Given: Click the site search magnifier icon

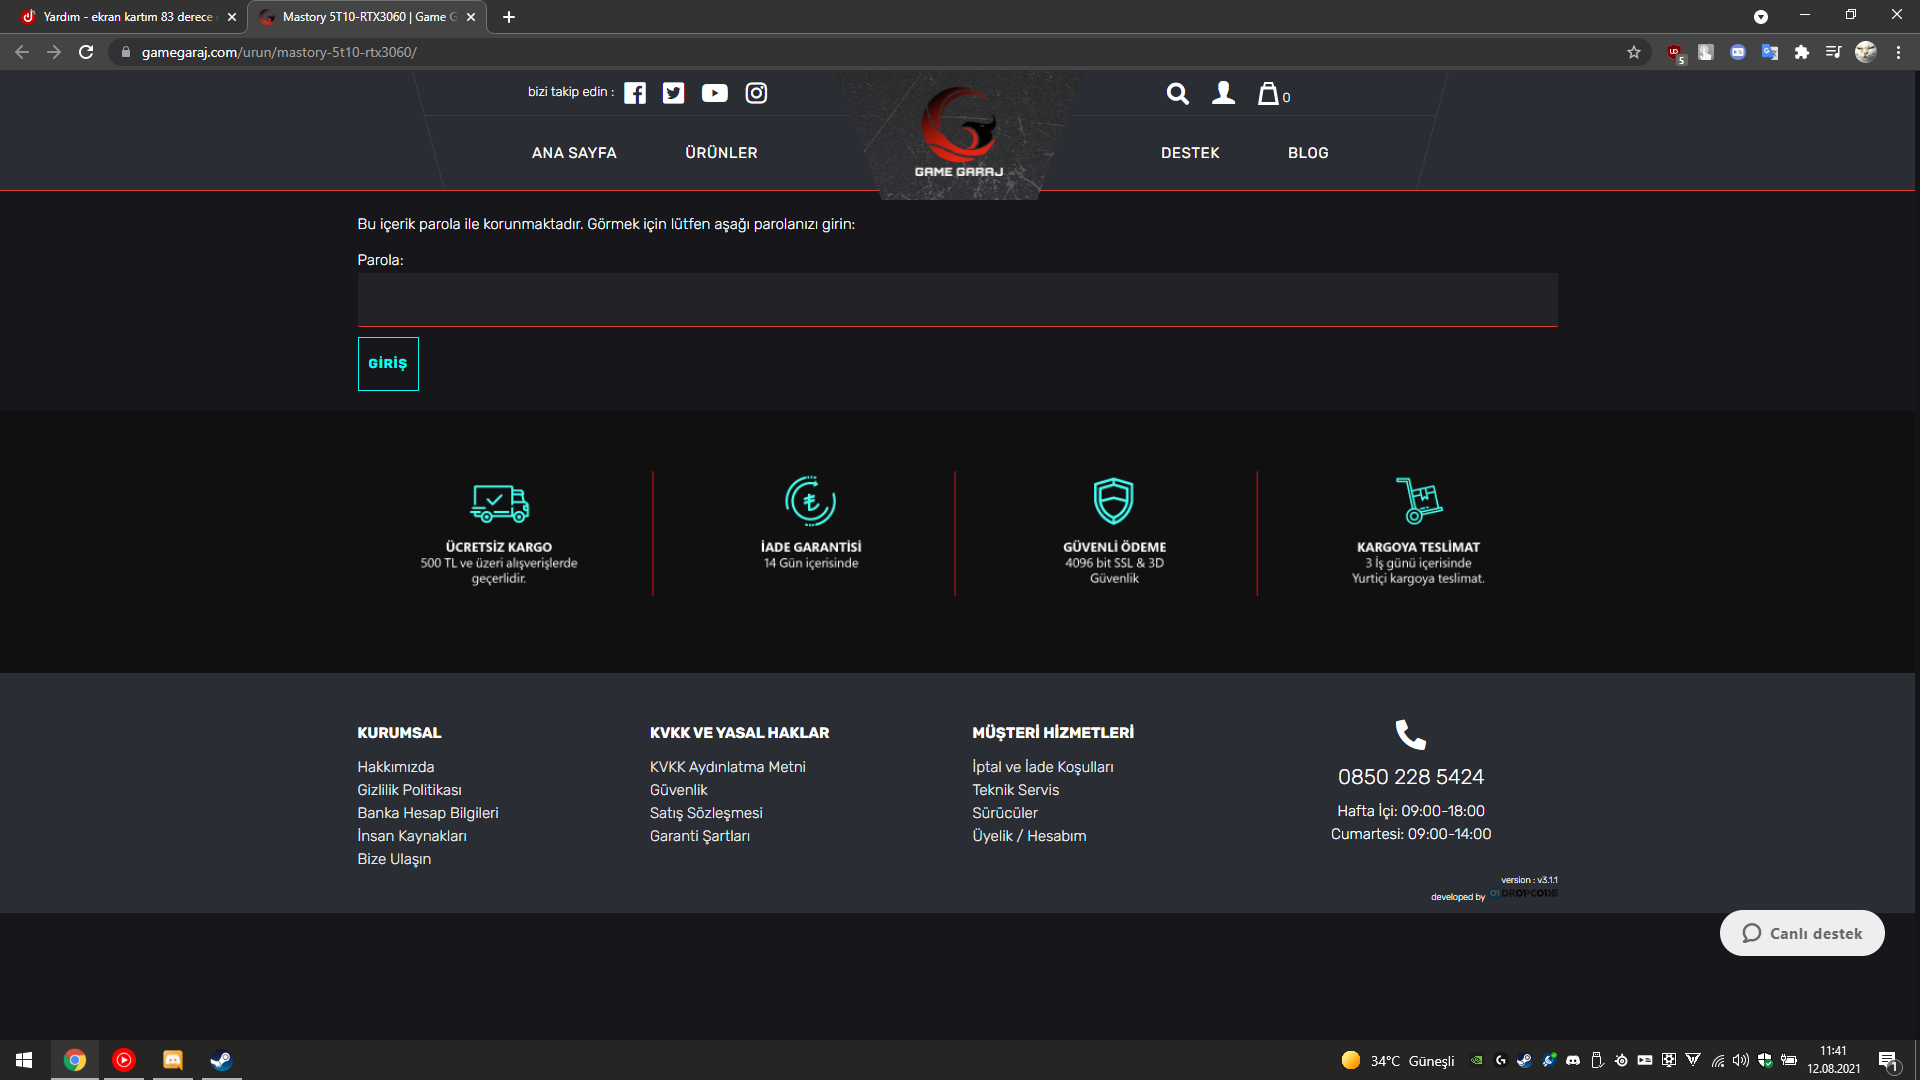Looking at the screenshot, I should (1178, 94).
